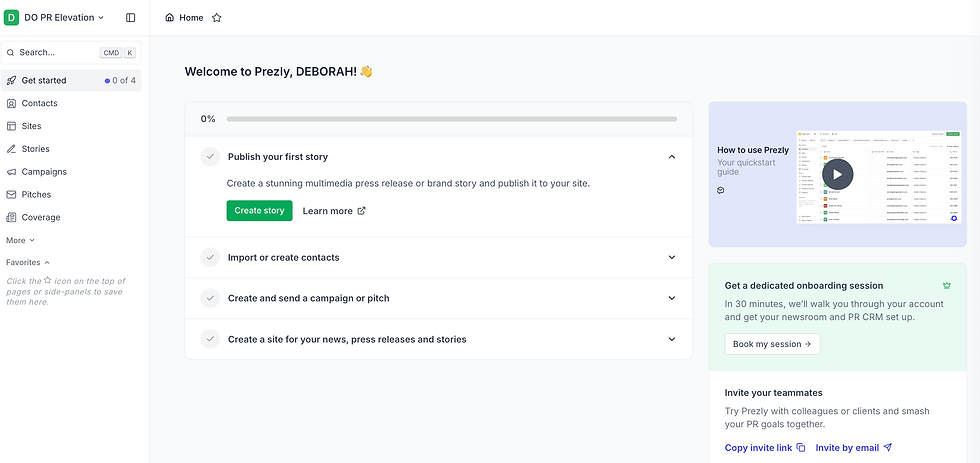Expand the More sidebar menu
This screenshot has width=980, height=463.
[x=20, y=240]
